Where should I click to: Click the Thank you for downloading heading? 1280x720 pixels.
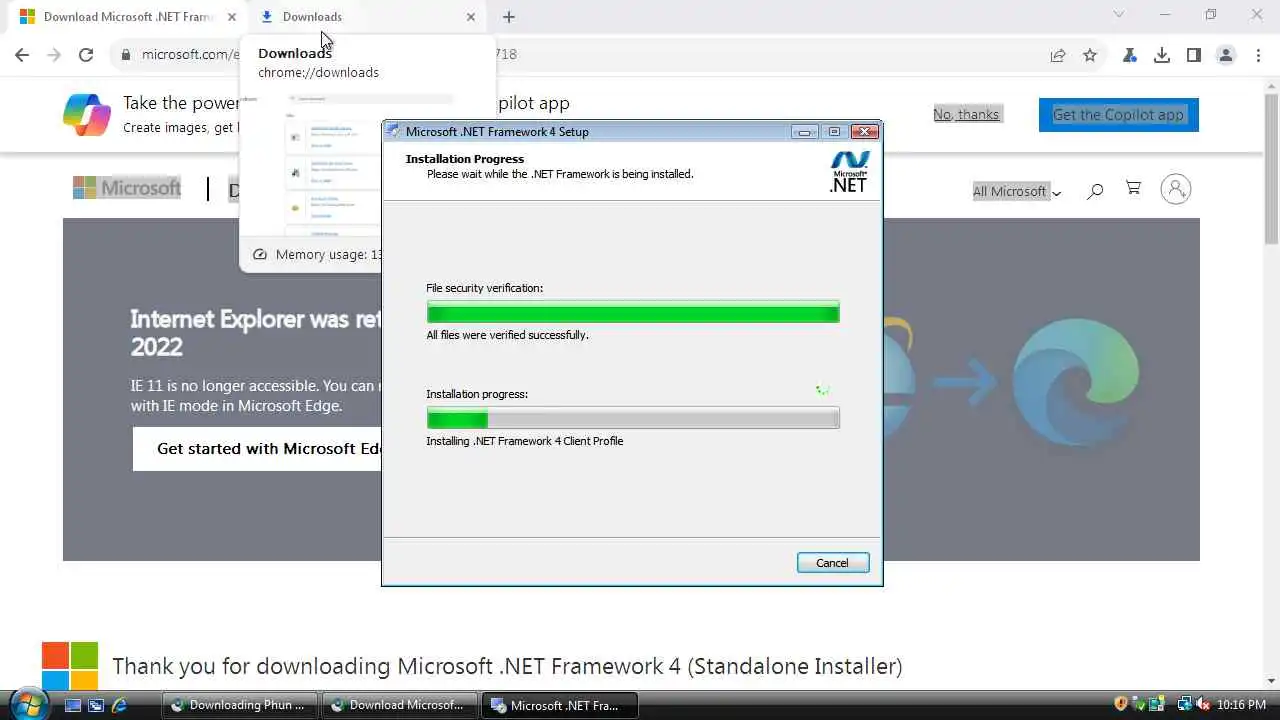coord(507,666)
